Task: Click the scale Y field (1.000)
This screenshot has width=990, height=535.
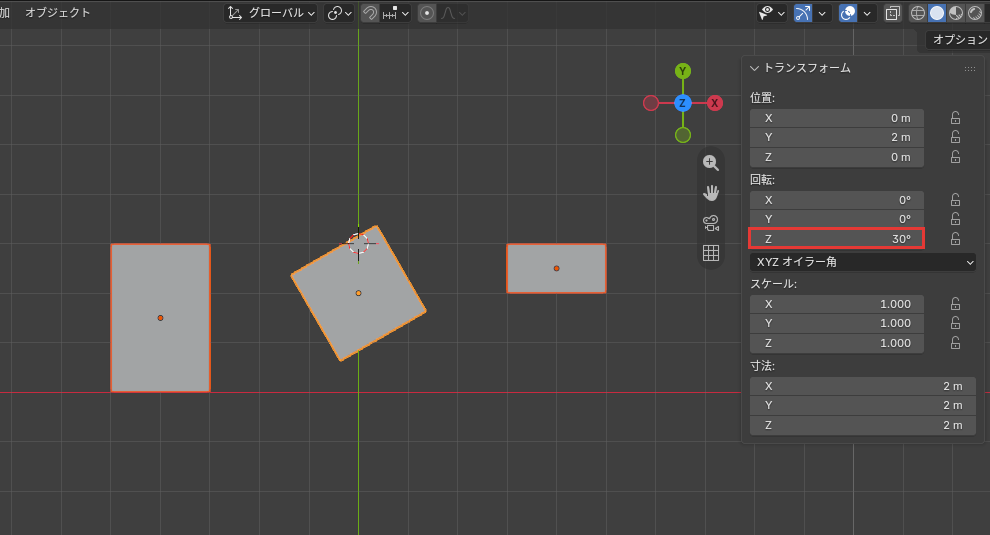Action: [837, 323]
